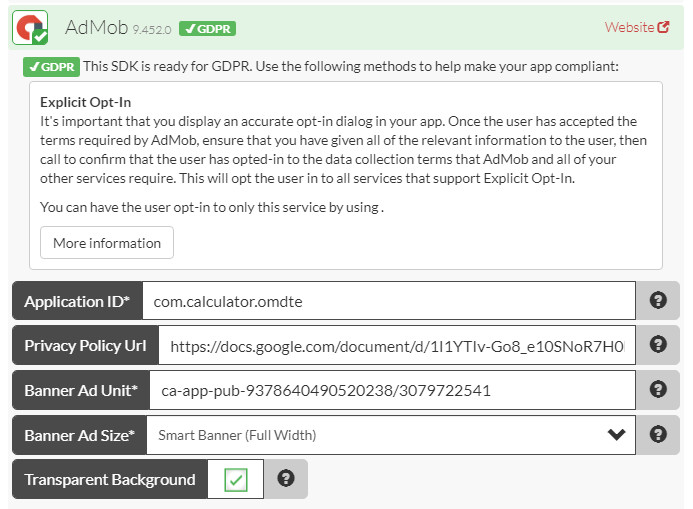The image size is (693, 509).
Task: Click the Application ID input field
Action: click(388, 300)
